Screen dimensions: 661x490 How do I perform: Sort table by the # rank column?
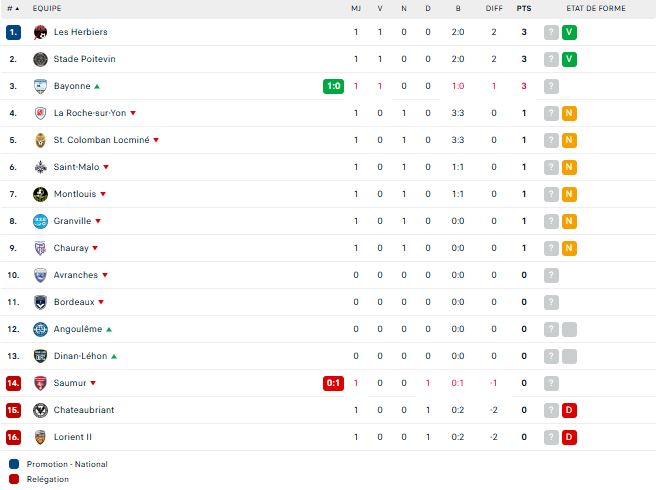point(13,8)
